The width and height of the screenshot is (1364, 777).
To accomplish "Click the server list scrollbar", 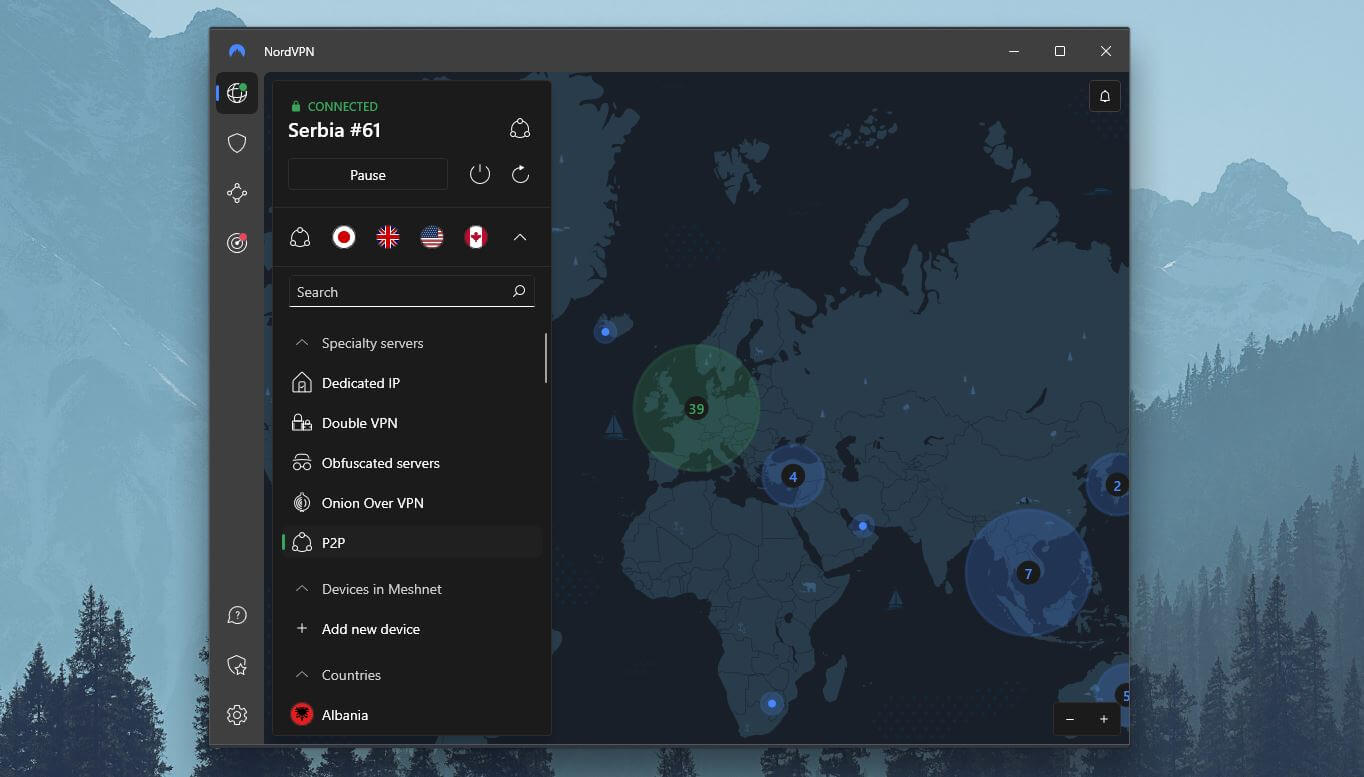I will click(546, 358).
